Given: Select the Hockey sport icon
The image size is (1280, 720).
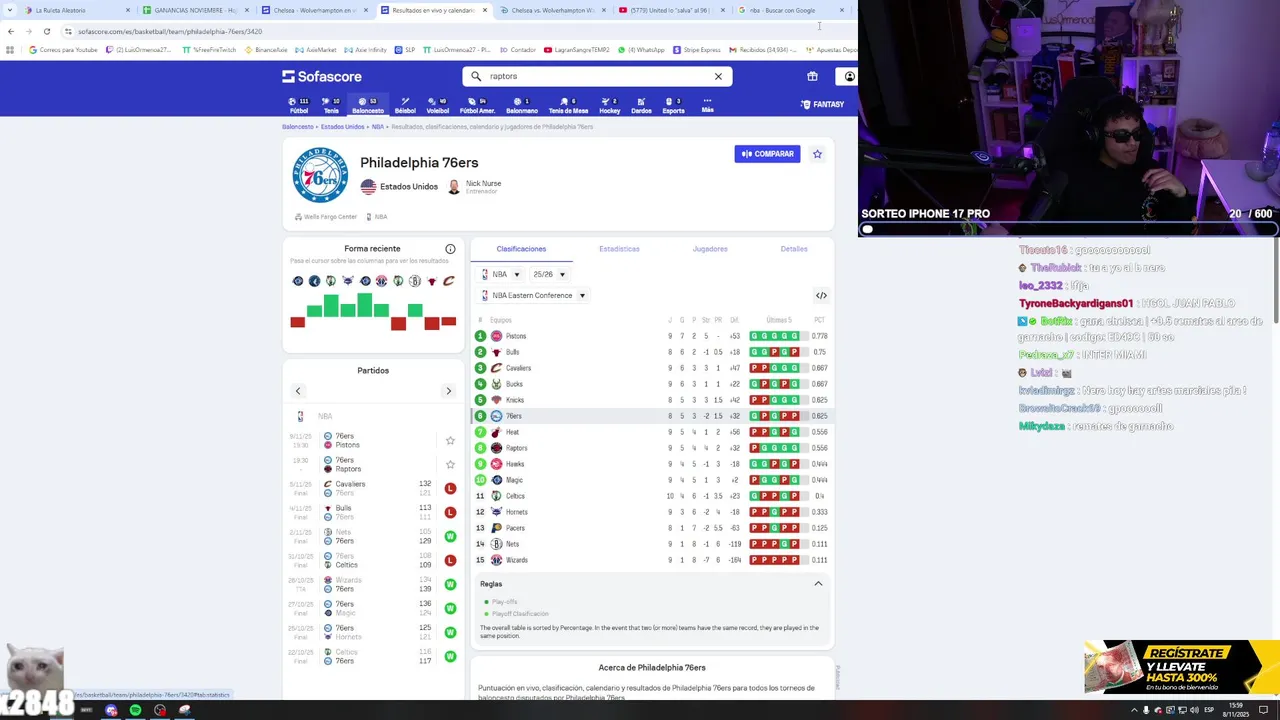Looking at the screenshot, I should (x=610, y=105).
